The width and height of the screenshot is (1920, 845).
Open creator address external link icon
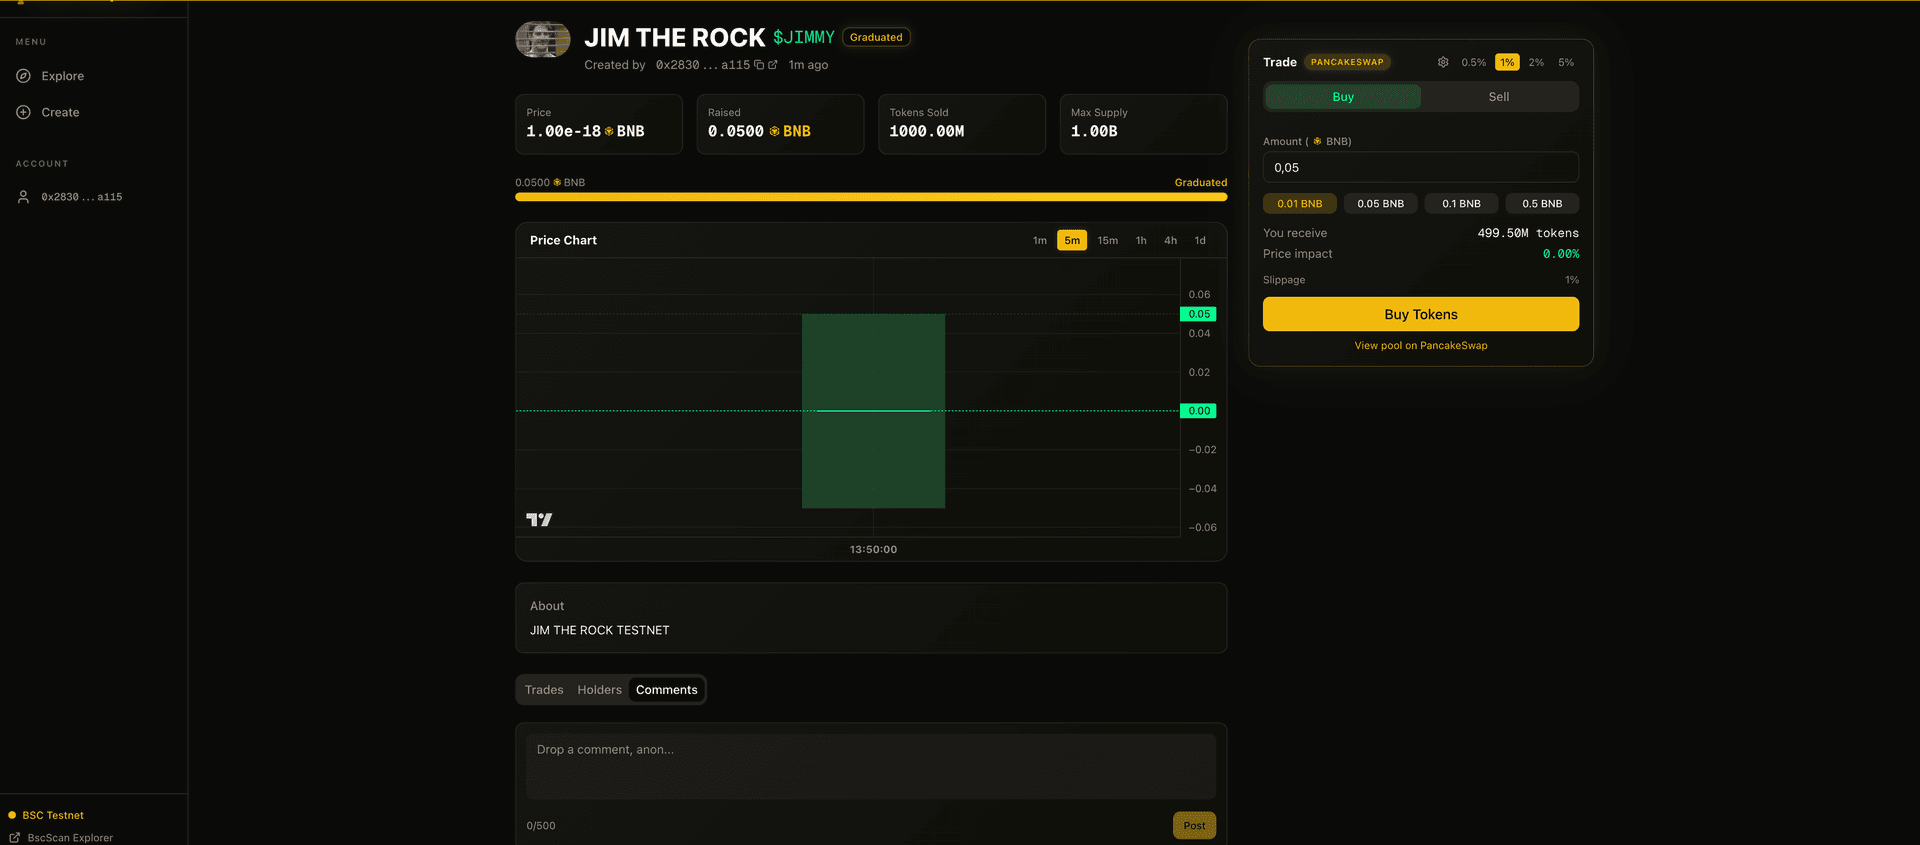(772, 65)
